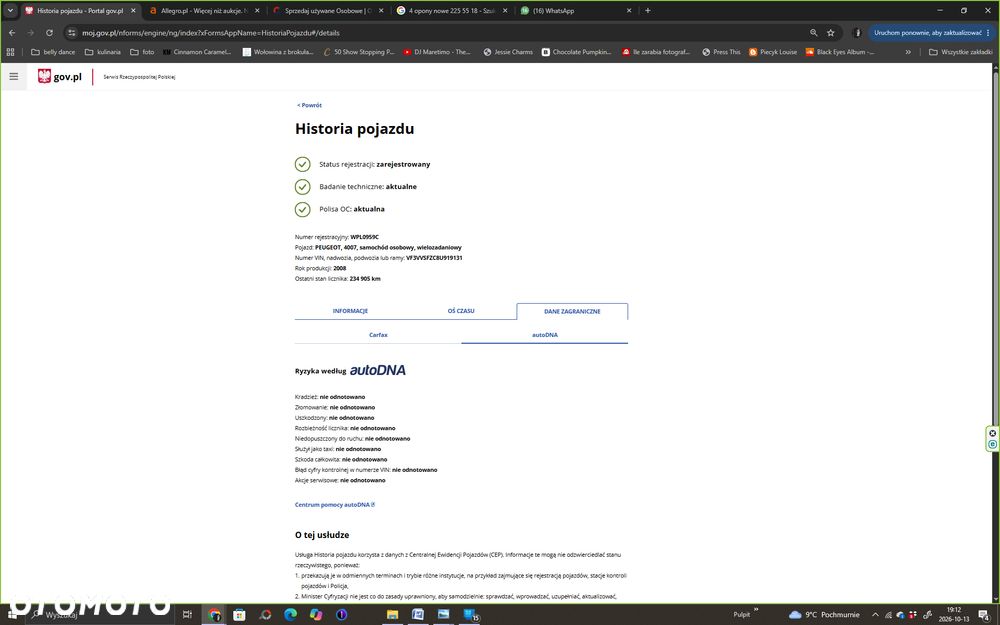Select the DANE ZAGRANICZNE tab
Image resolution: width=1000 pixels, height=625 pixels.
(572, 311)
